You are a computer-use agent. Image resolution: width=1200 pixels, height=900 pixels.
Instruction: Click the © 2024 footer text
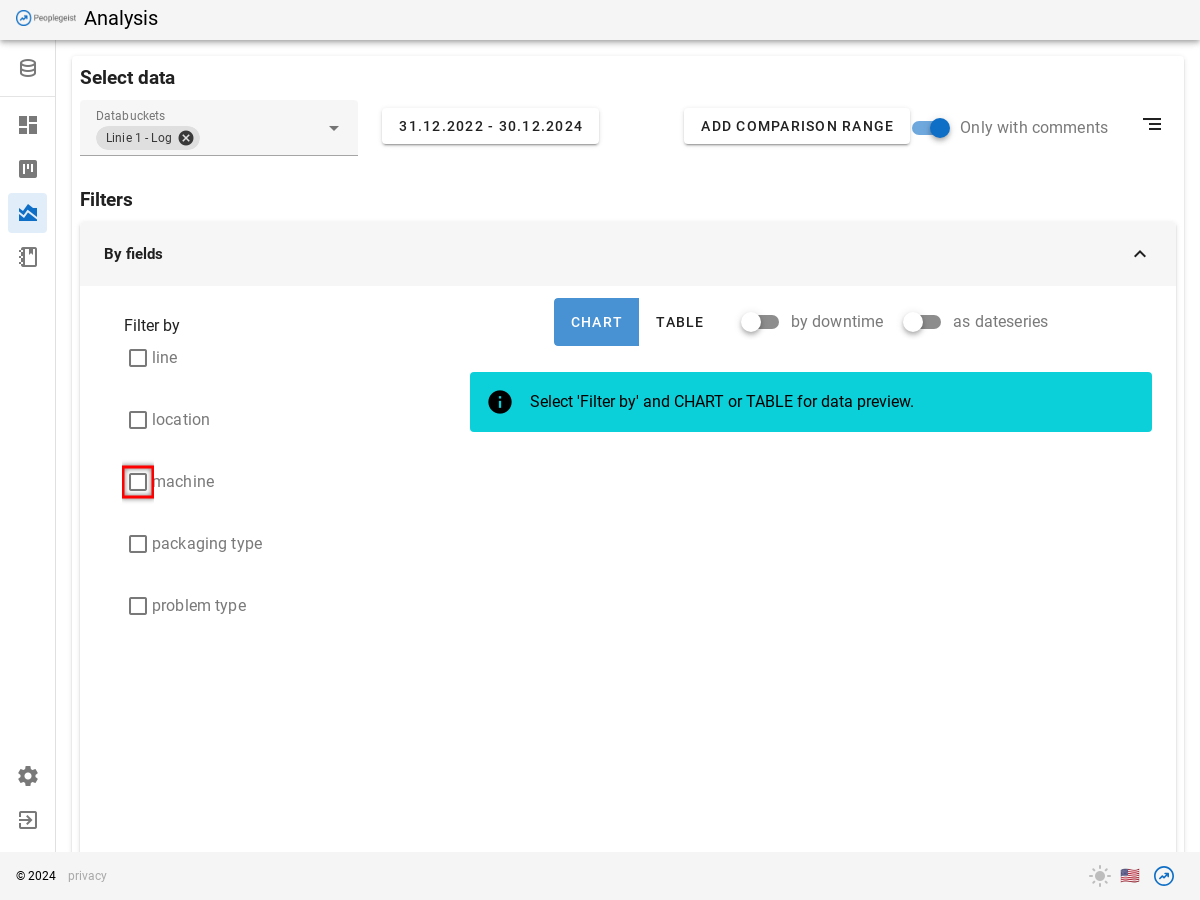pyautogui.click(x=36, y=876)
